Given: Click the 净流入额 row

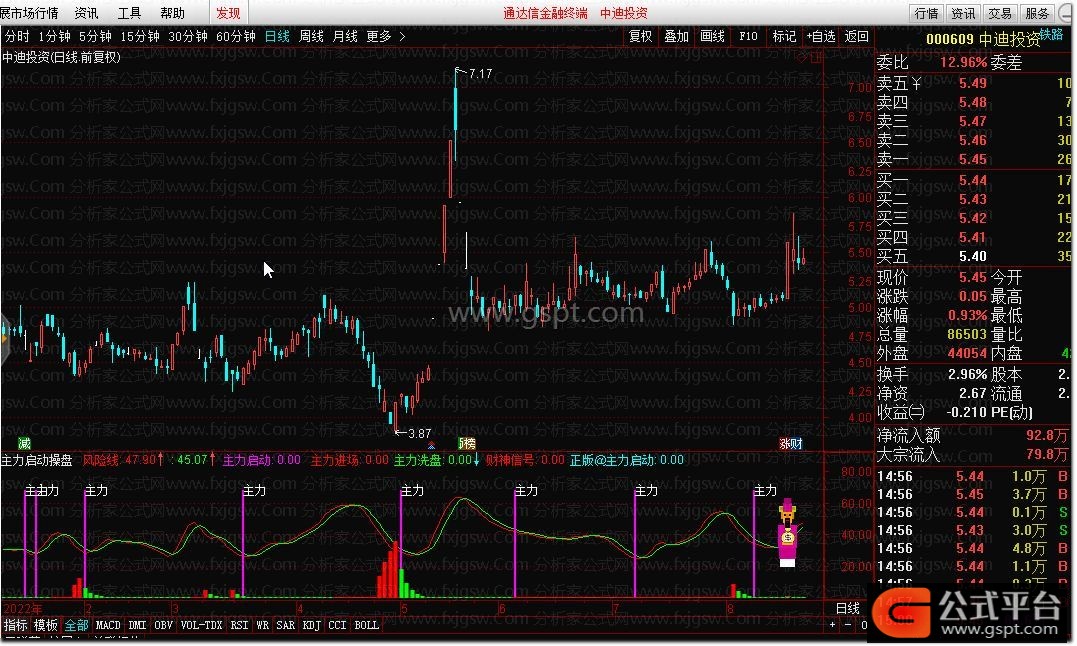Looking at the screenshot, I should point(973,435).
